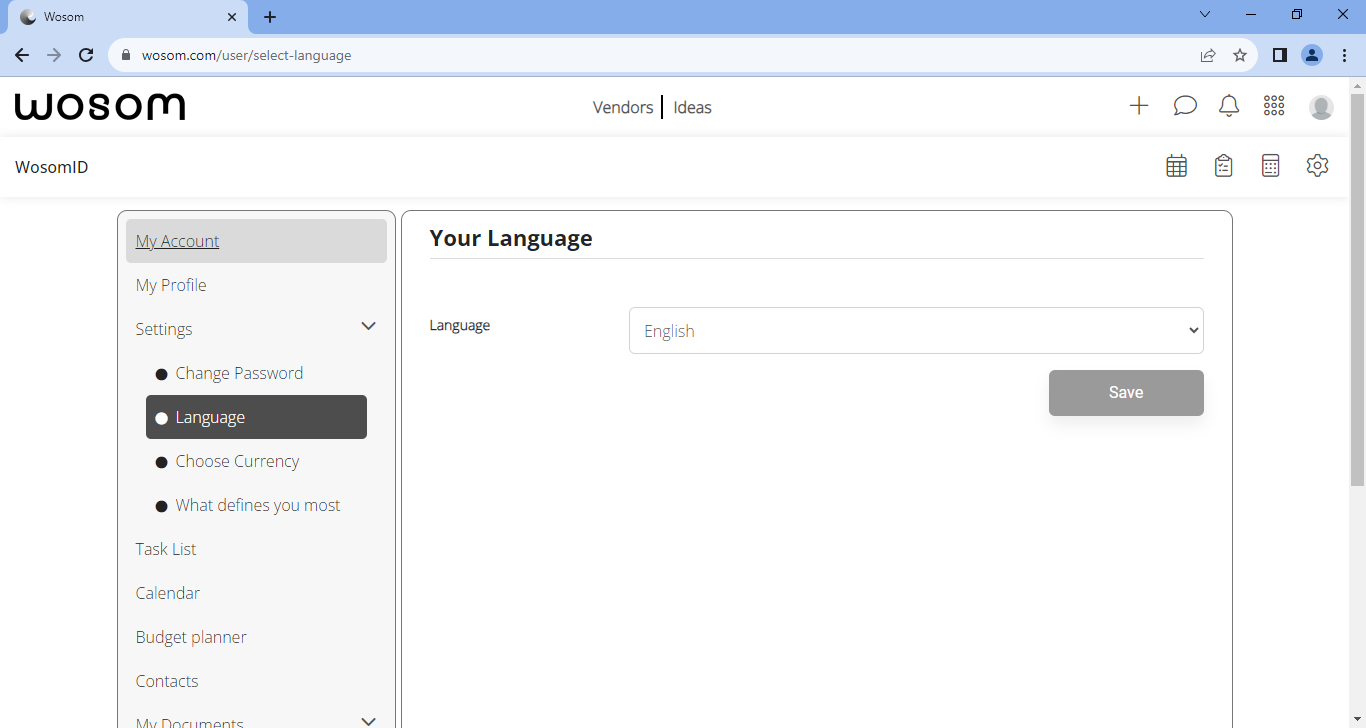Open the messages chat bubble icon
Screen dimensions: 1366x728
(x=1185, y=106)
